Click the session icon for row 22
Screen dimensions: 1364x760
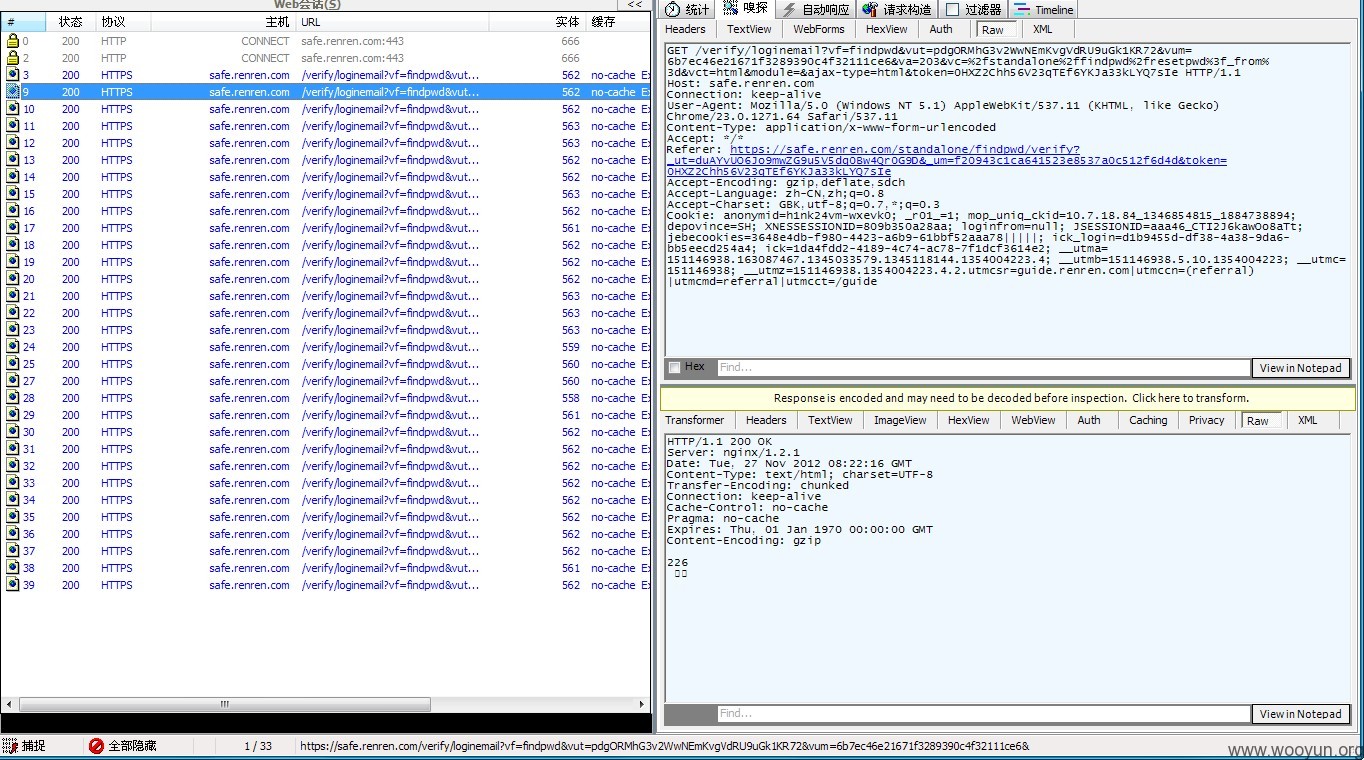[x=13, y=313]
